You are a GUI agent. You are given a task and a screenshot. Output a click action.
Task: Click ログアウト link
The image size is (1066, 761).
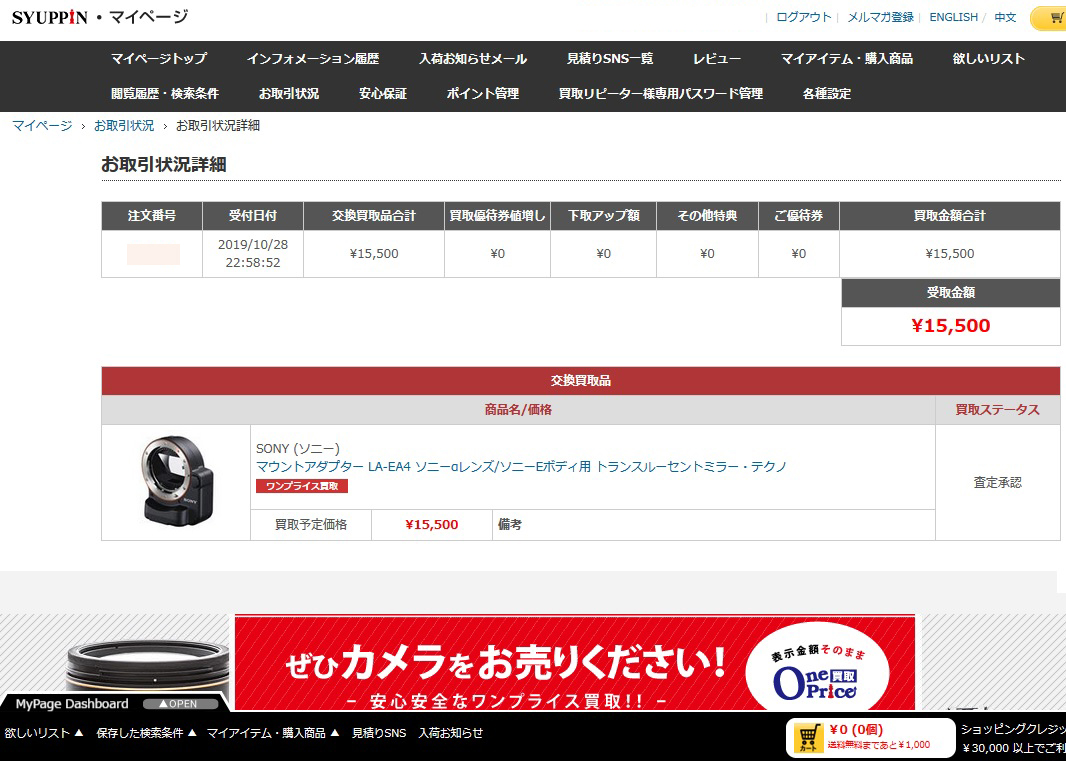pyautogui.click(x=804, y=17)
